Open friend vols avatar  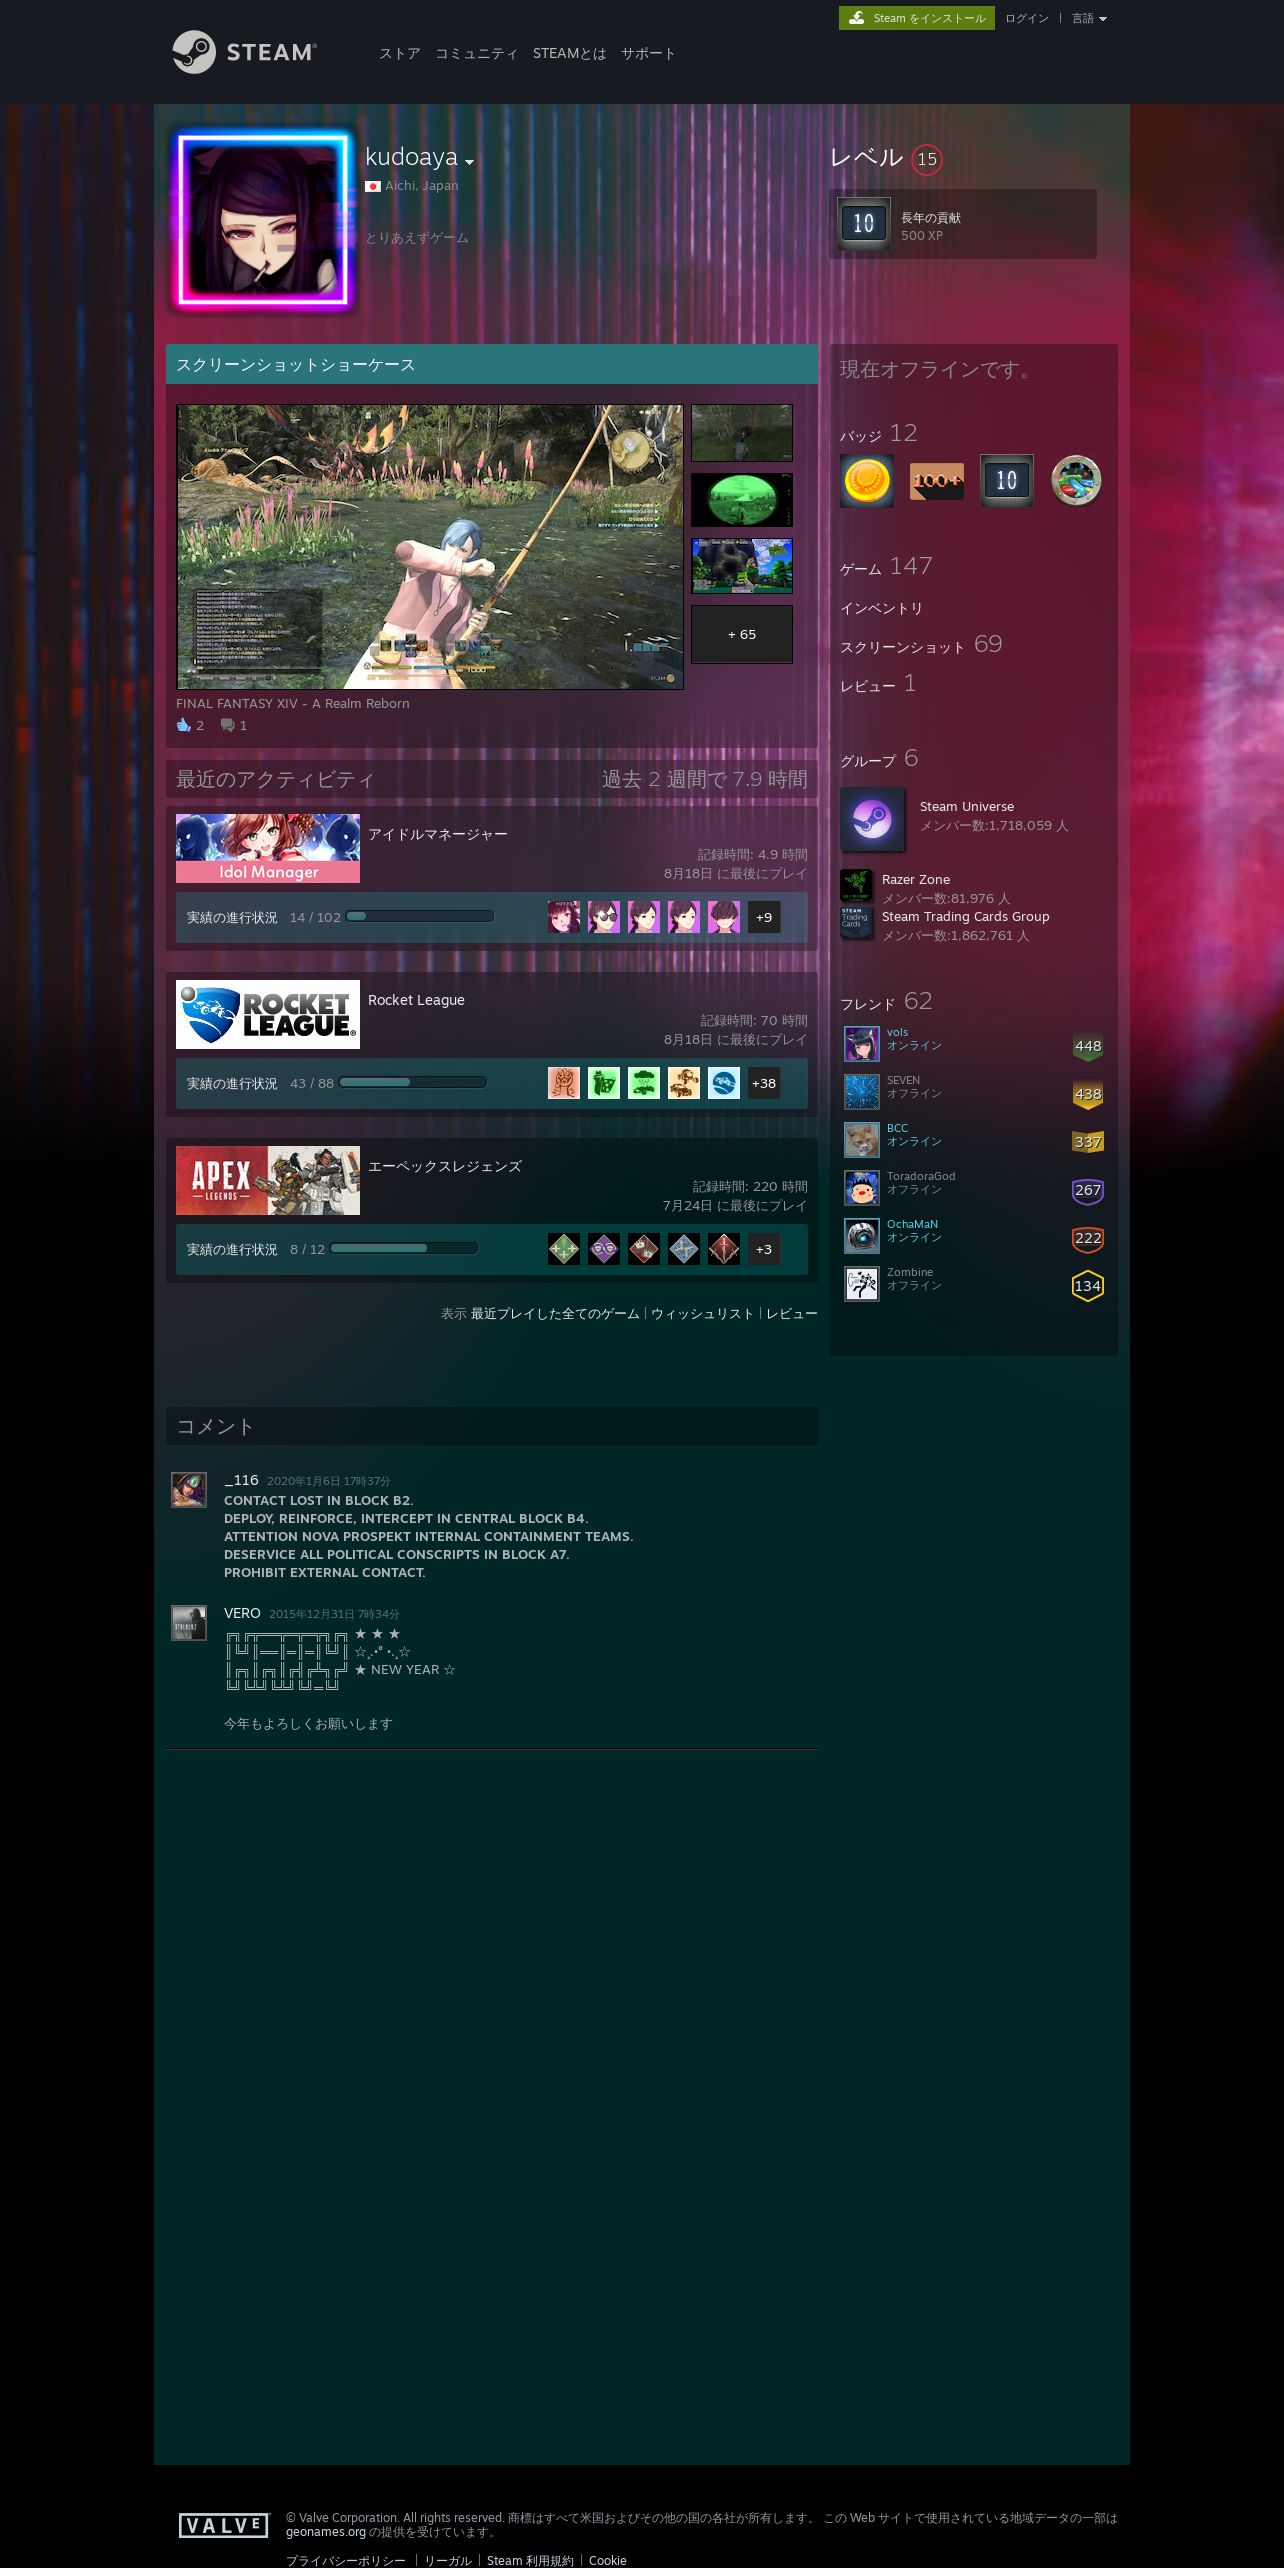[x=862, y=1044]
